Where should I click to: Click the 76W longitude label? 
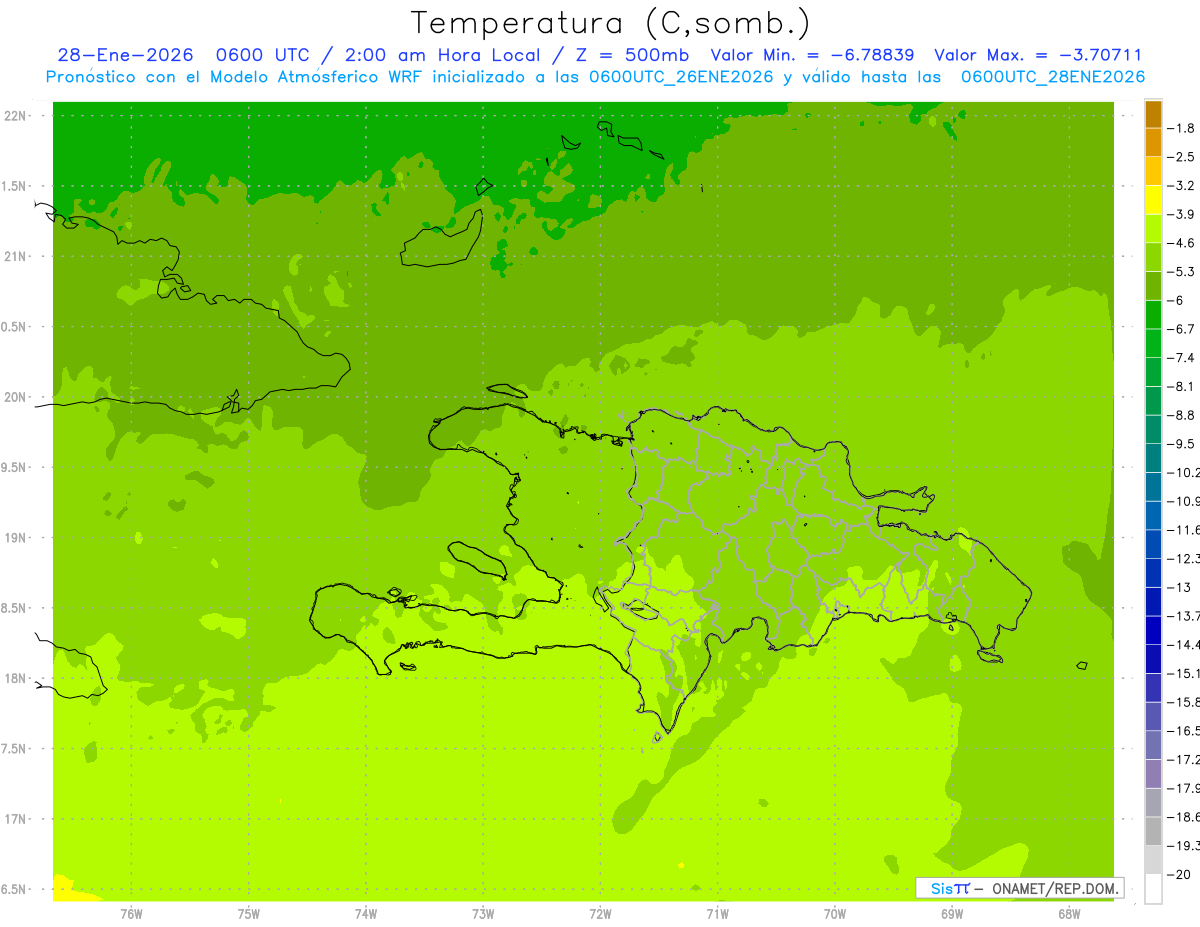pyautogui.click(x=131, y=914)
